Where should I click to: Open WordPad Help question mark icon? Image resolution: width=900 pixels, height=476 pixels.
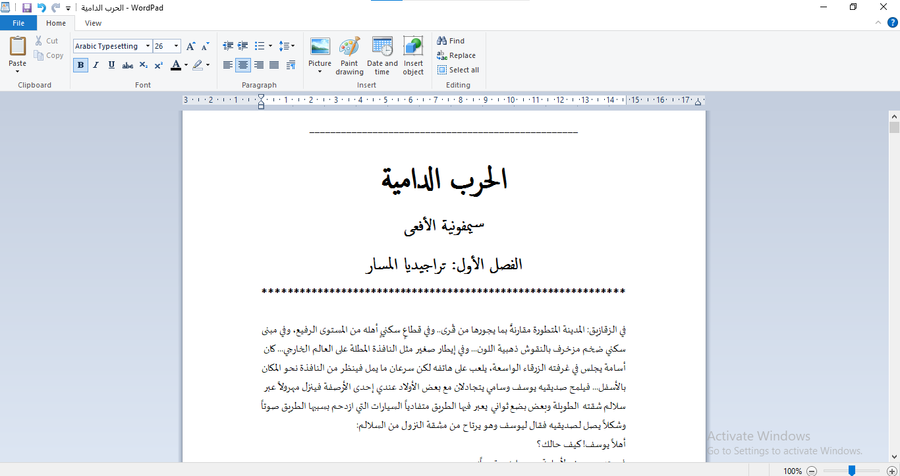pyautogui.click(x=892, y=23)
